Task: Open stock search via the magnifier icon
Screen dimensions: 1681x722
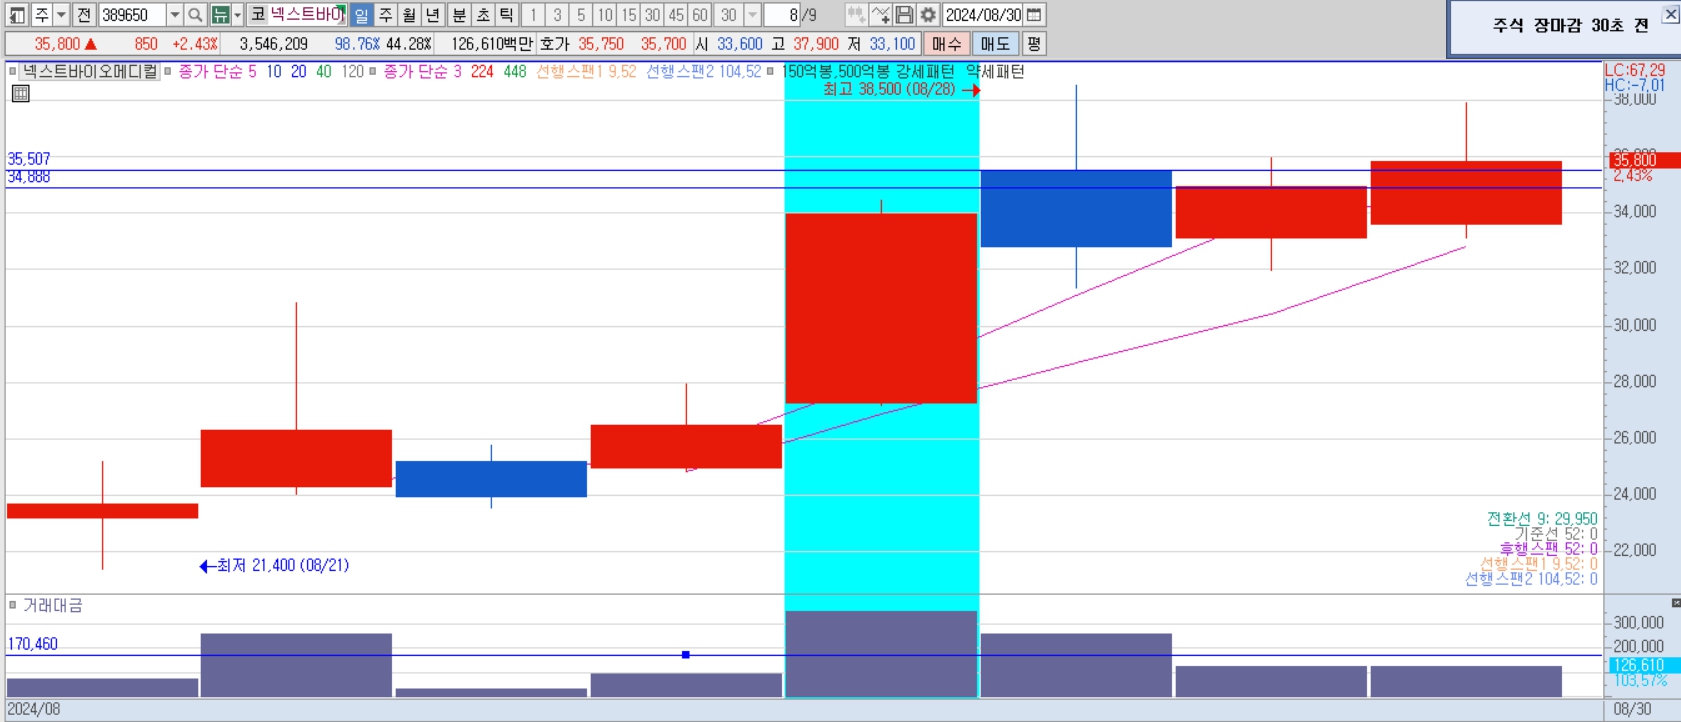Action: pos(196,15)
